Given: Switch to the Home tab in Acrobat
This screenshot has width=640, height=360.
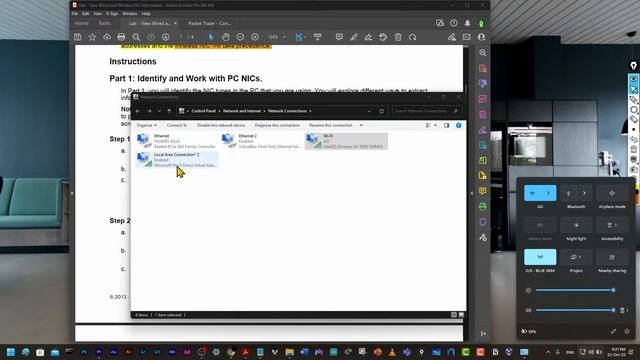Looking at the screenshot, I should point(82,23).
